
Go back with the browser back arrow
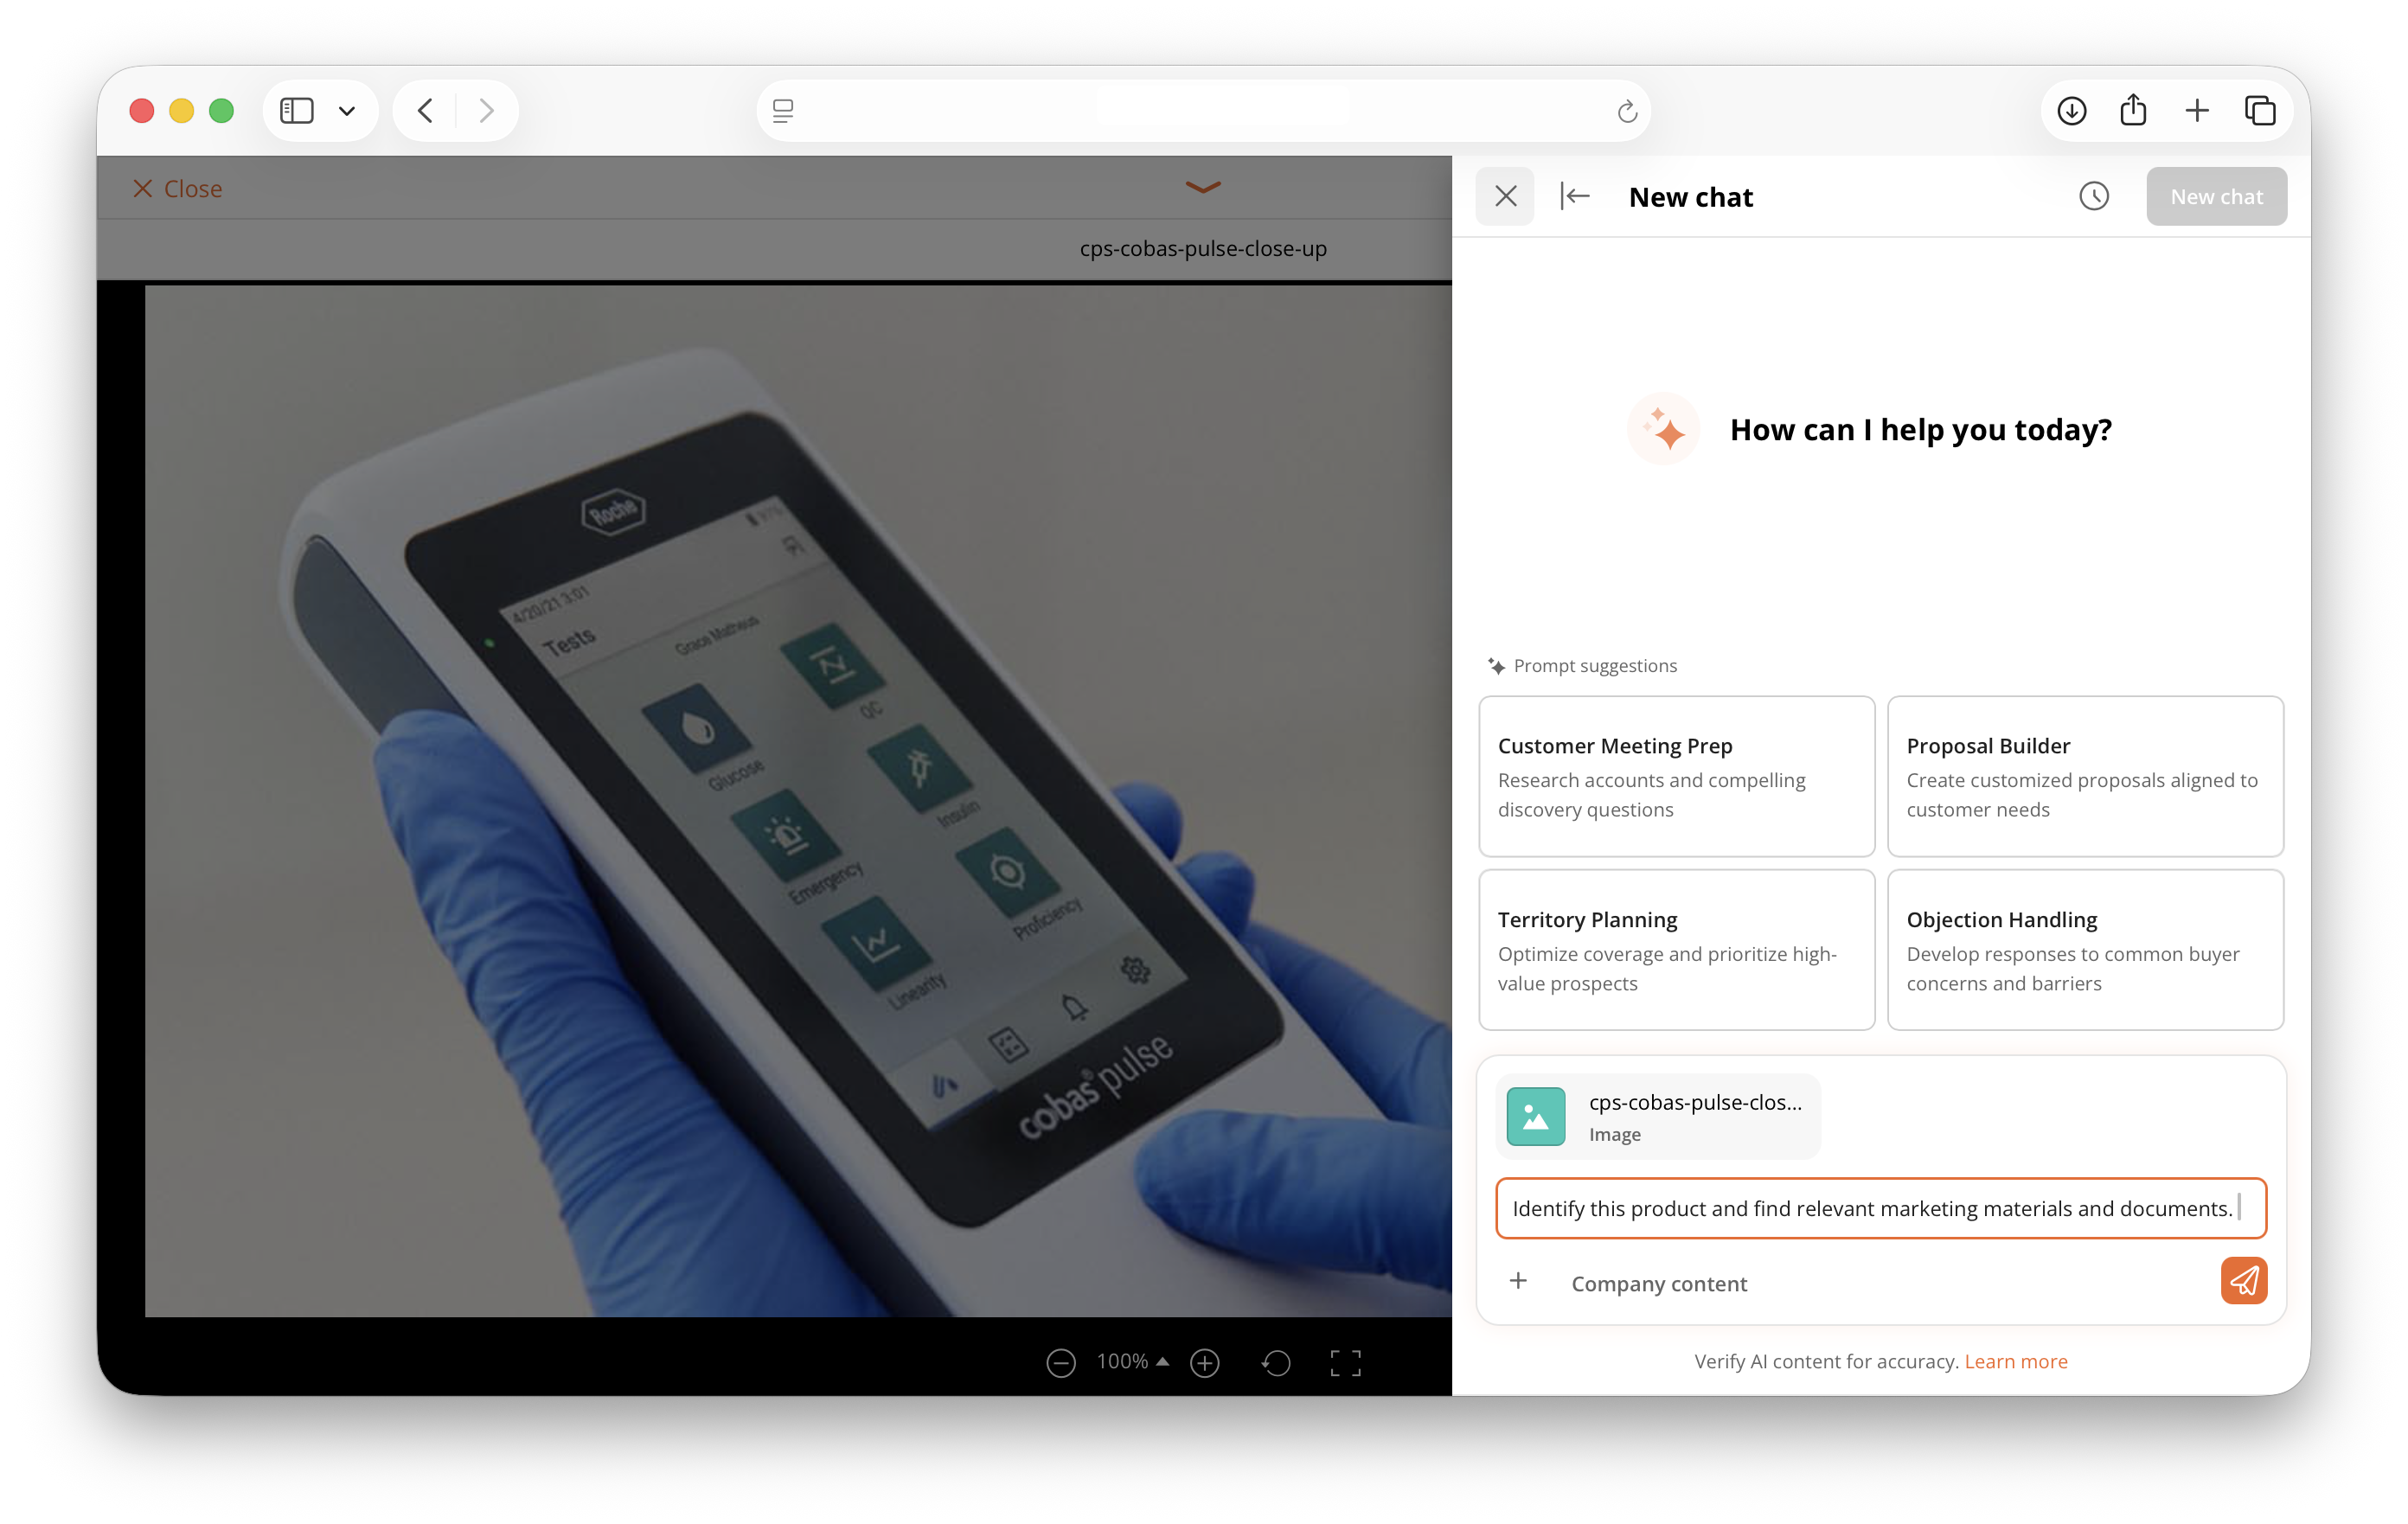click(x=425, y=110)
